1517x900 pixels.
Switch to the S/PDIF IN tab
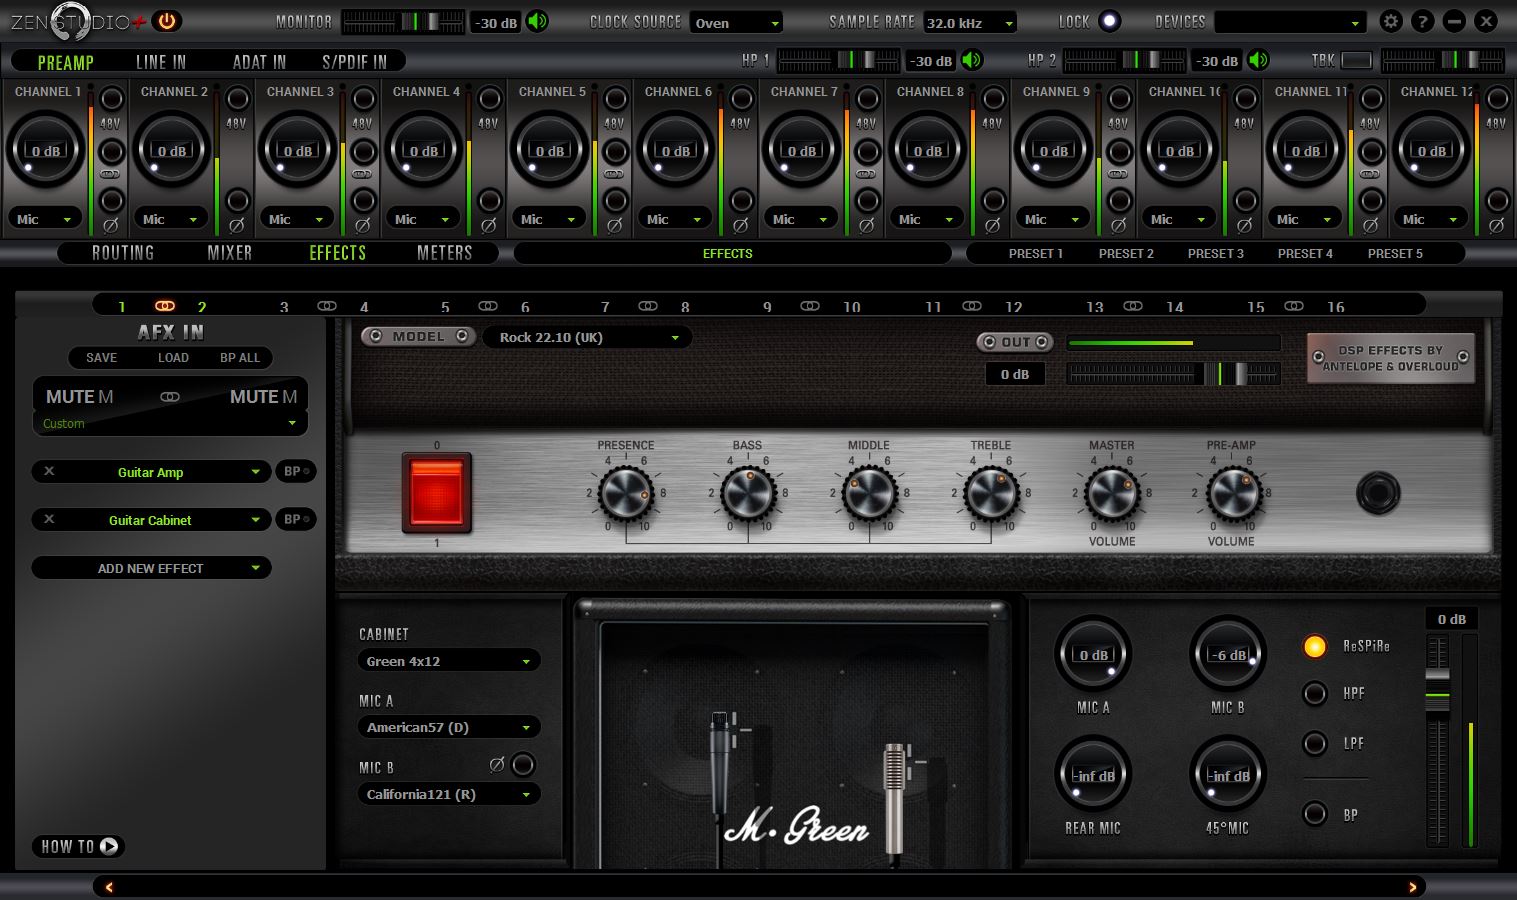354,62
